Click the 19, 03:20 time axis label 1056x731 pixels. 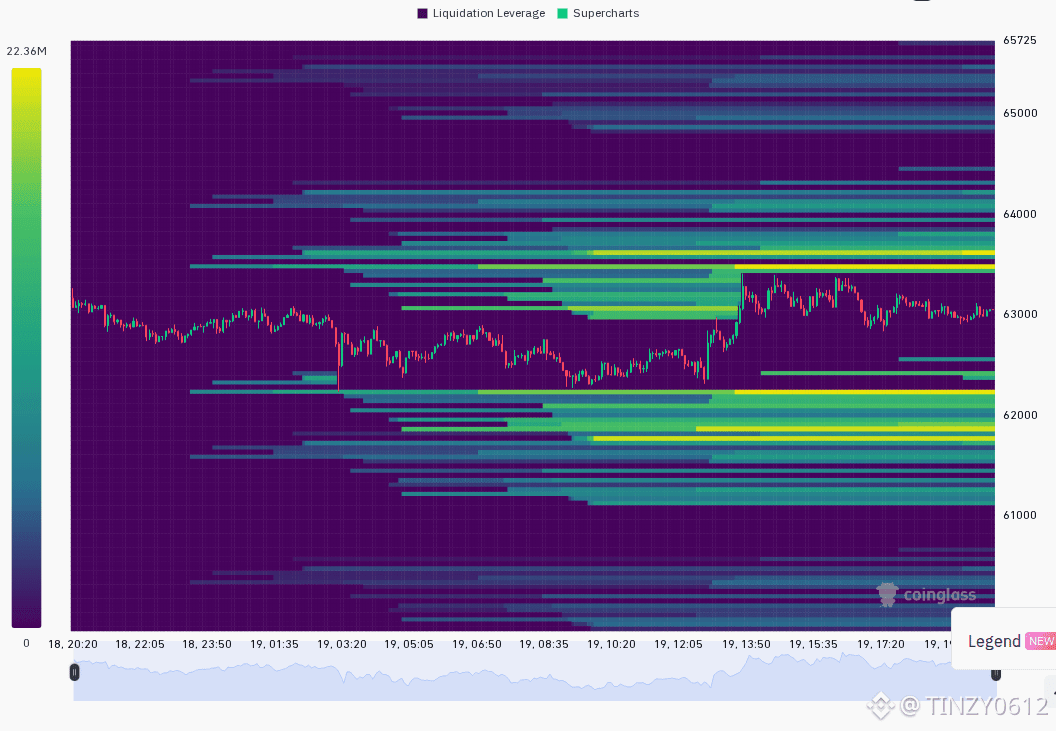pyautogui.click(x=342, y=644)
